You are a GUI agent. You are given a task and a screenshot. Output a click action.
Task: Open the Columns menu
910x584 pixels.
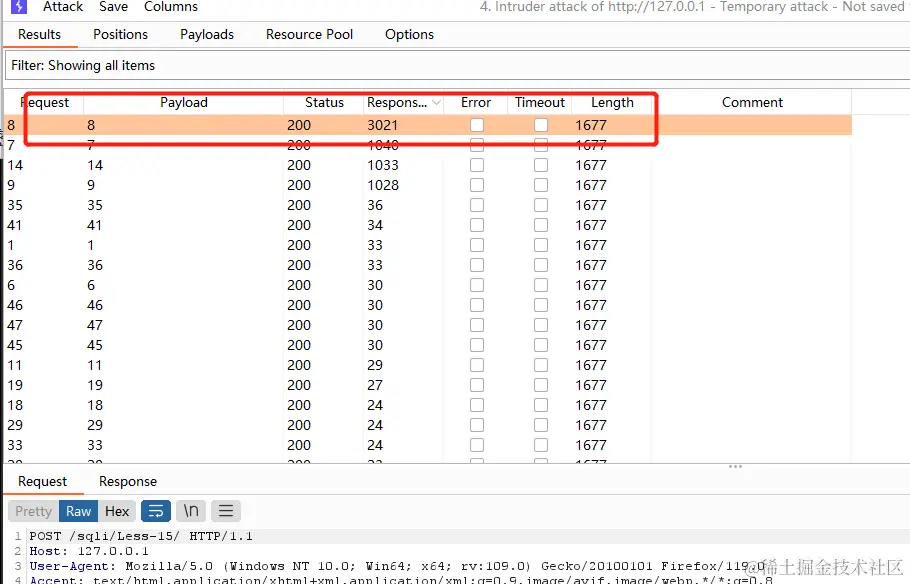pos(171,7)
